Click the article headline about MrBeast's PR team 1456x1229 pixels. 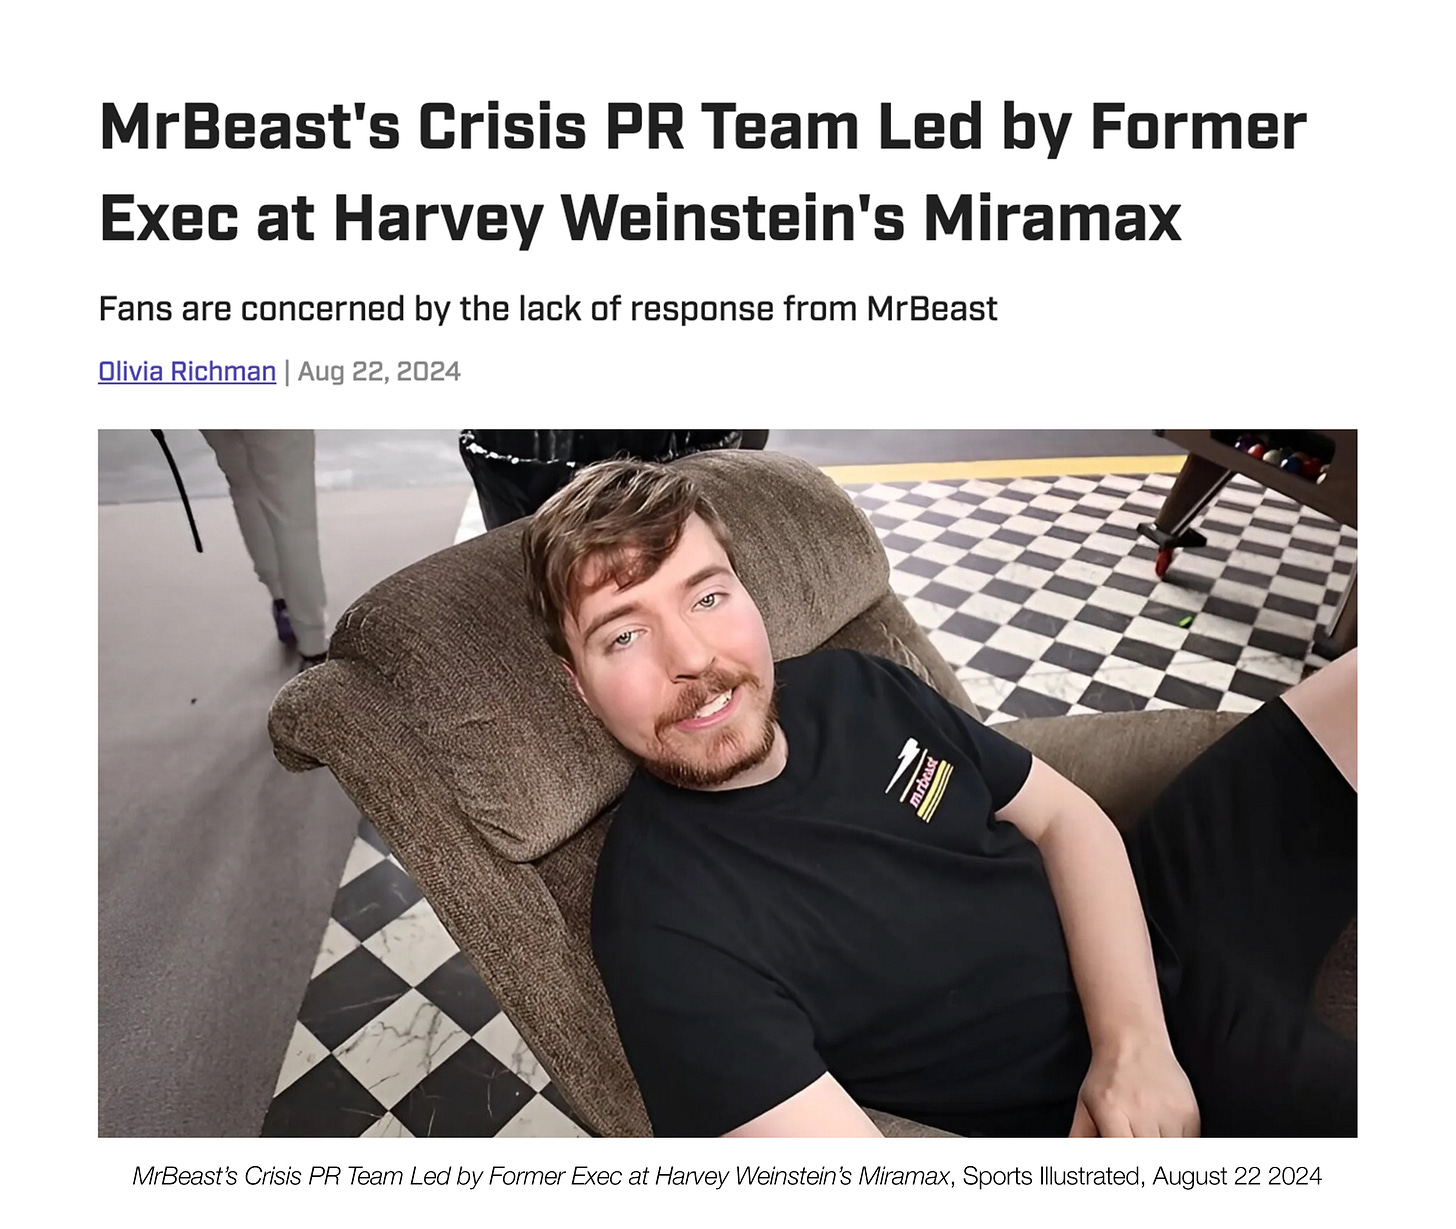tap(703, 172)
